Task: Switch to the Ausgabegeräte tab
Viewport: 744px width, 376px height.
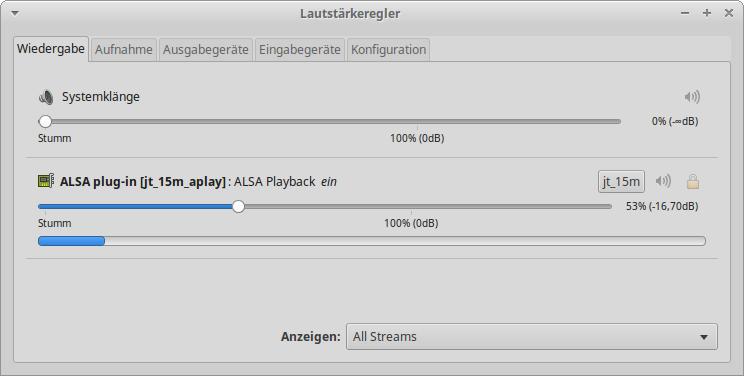Action: tap(205, 50)
